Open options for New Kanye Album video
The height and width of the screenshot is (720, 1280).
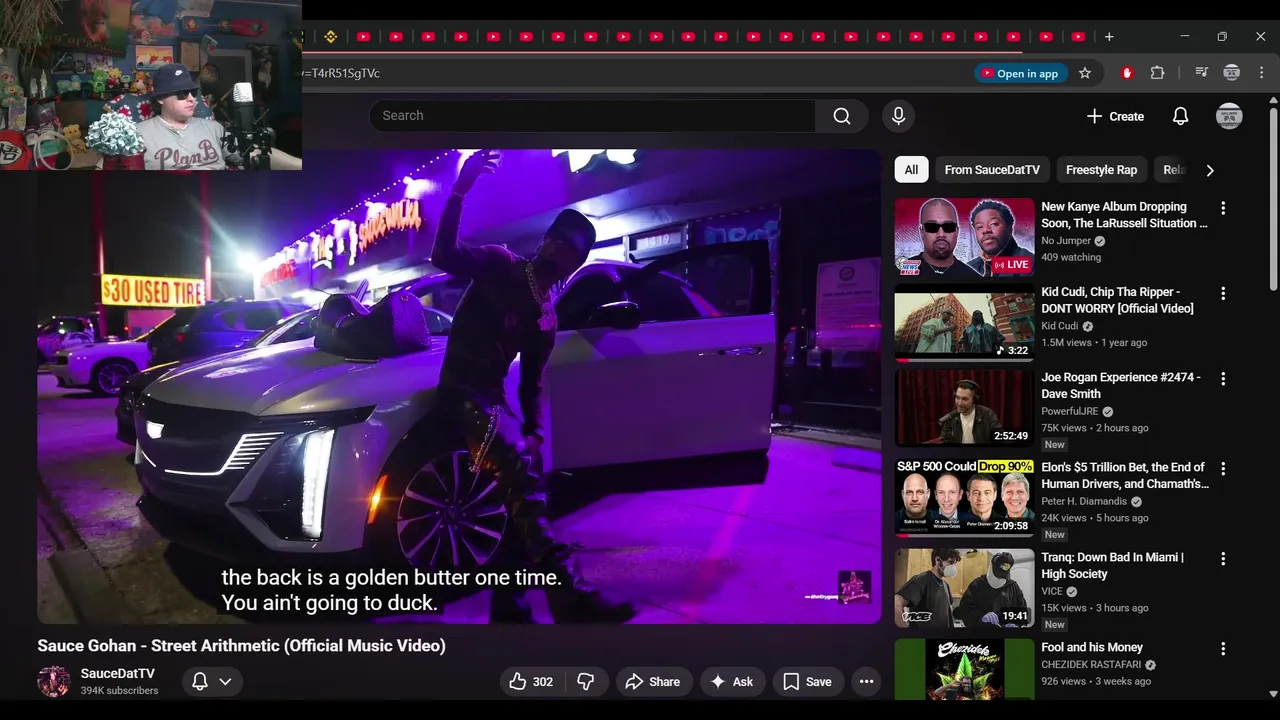1223,209
